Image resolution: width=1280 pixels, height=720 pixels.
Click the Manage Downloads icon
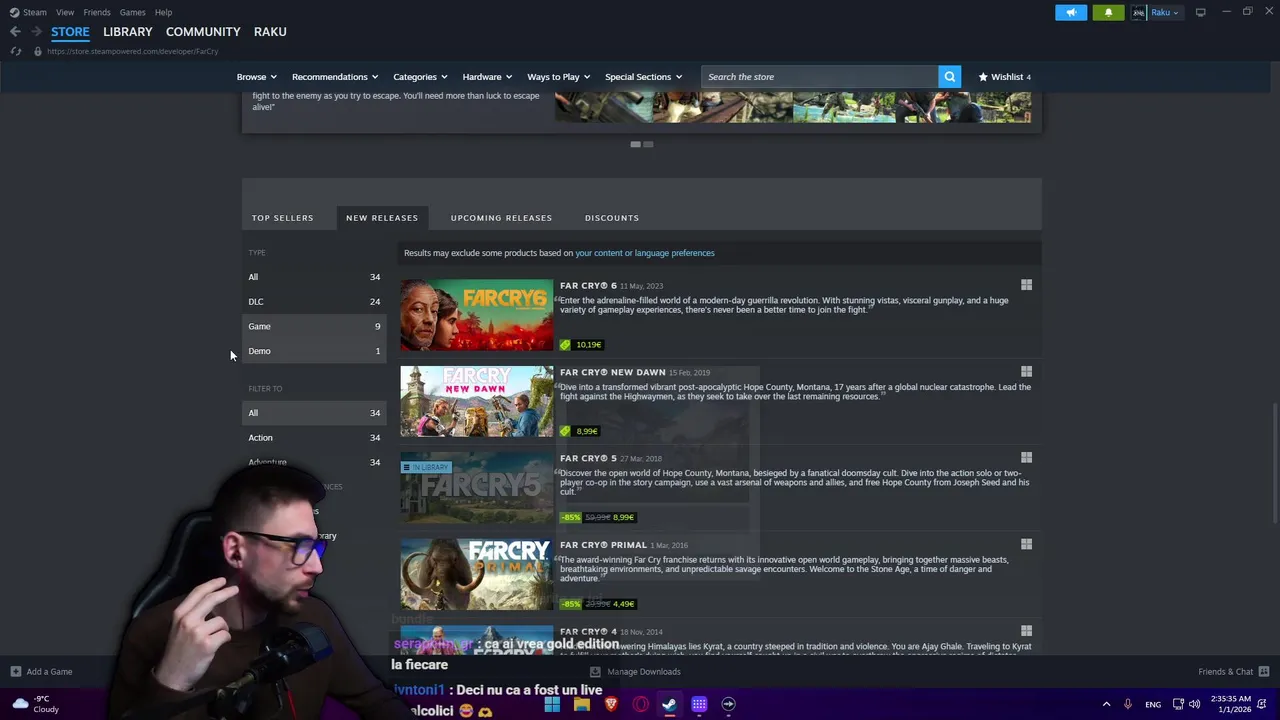(x=595, y=672)
